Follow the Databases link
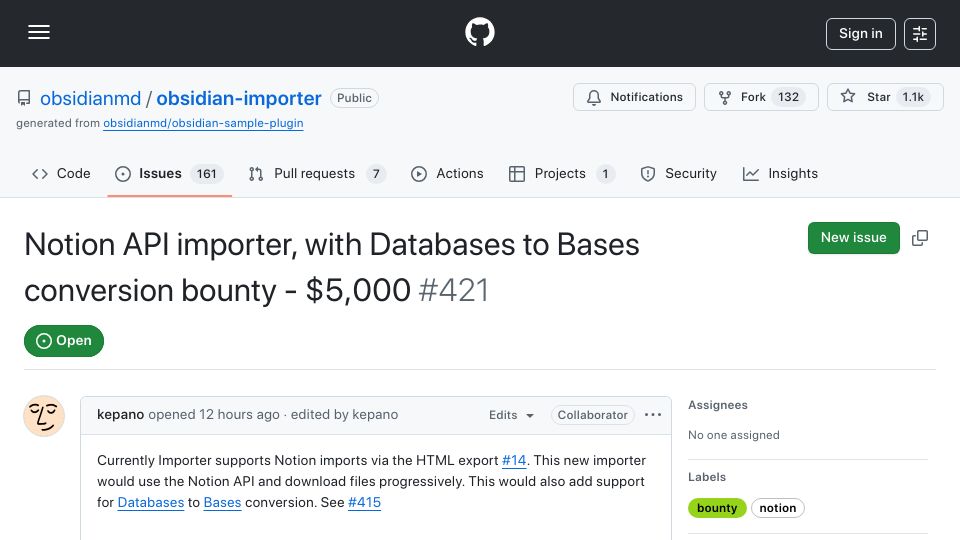The image size is (960, 540). (x=151, y=502)
